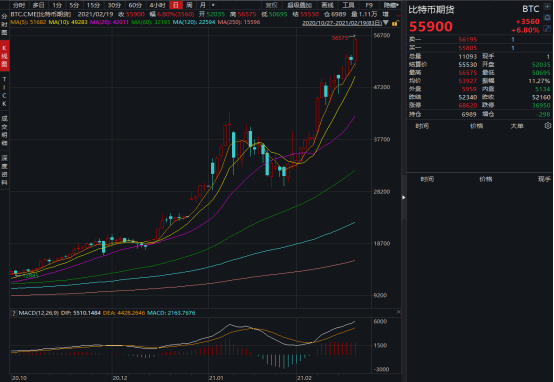
Task: Click the DEA: 4428.2646 value
Action: pyautogui.click(x=124, y=313)
